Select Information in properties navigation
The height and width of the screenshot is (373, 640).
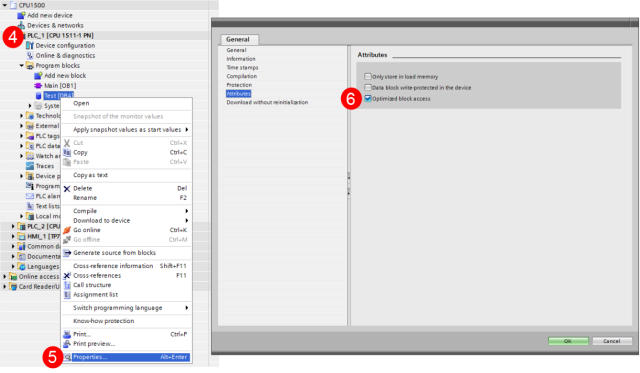(241, 59)
